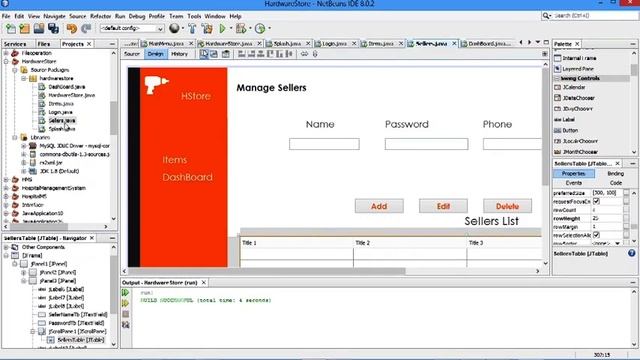Open the Code properties section
Viewport: 640px width, 360px height.
tap(616, 183)
